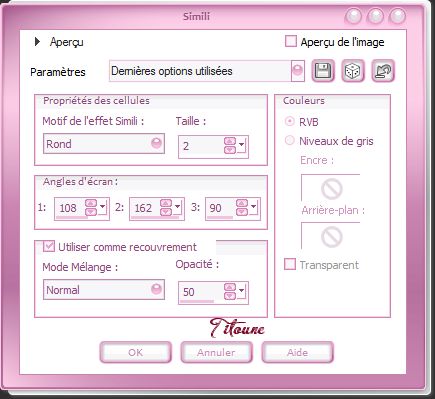Decrease screen angle 2 value

pyautogui.click(x=166, y=211)
